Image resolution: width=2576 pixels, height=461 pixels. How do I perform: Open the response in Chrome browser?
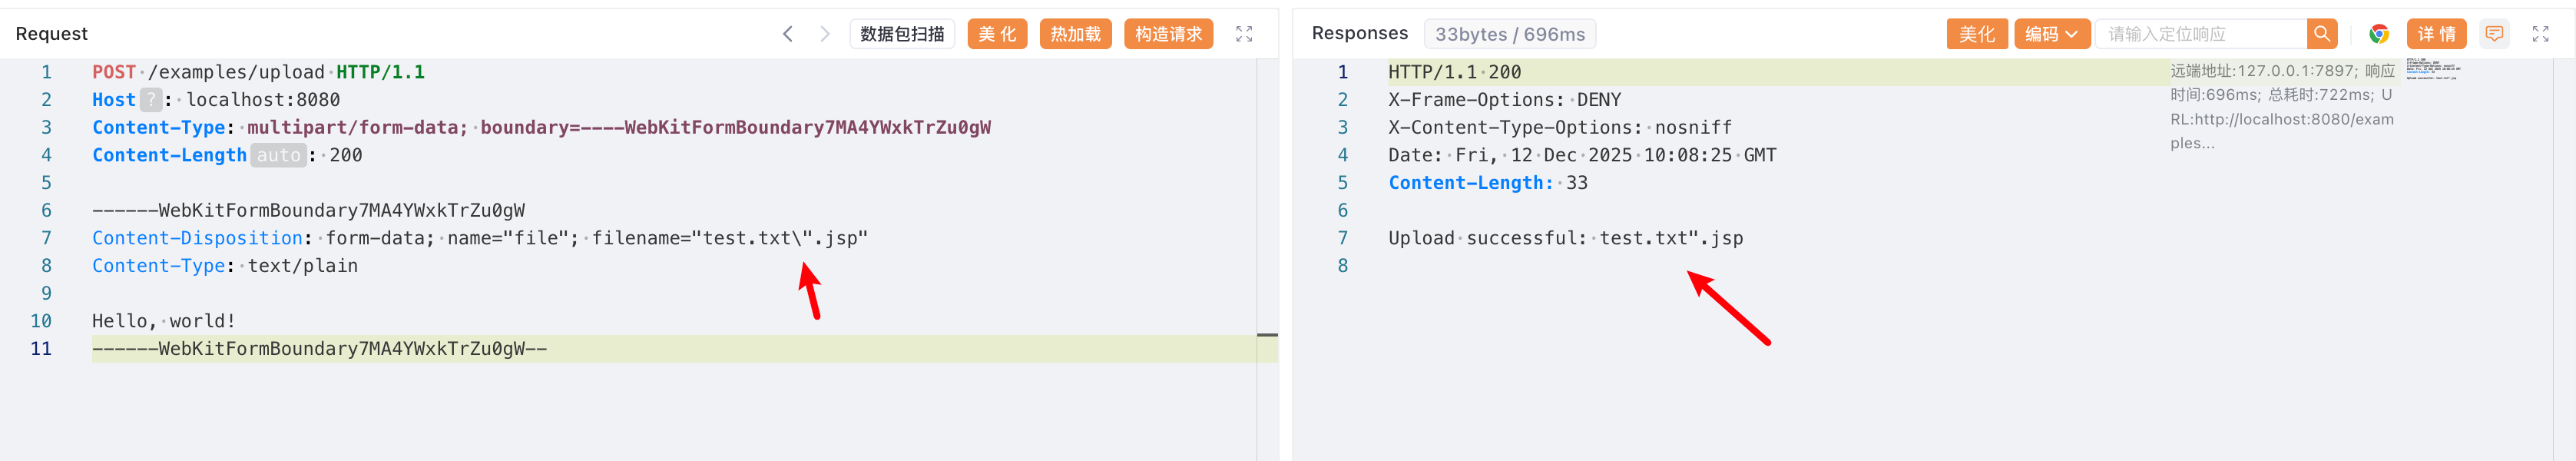point(2379,34)
